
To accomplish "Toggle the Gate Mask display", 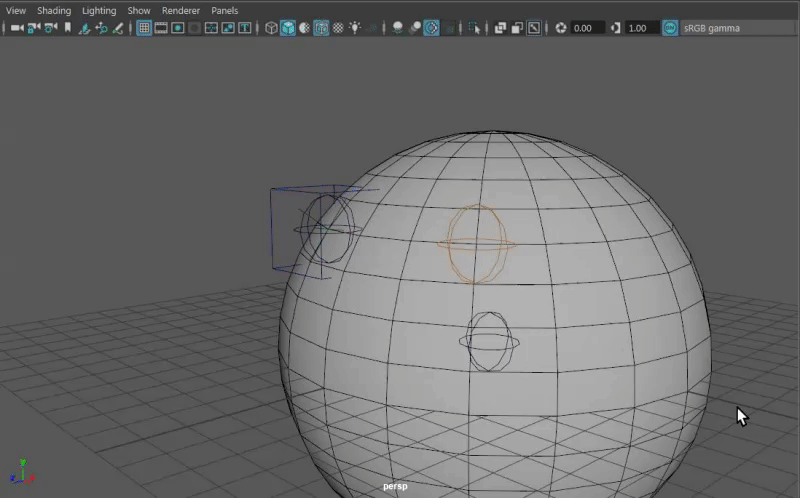I will 194,28.
